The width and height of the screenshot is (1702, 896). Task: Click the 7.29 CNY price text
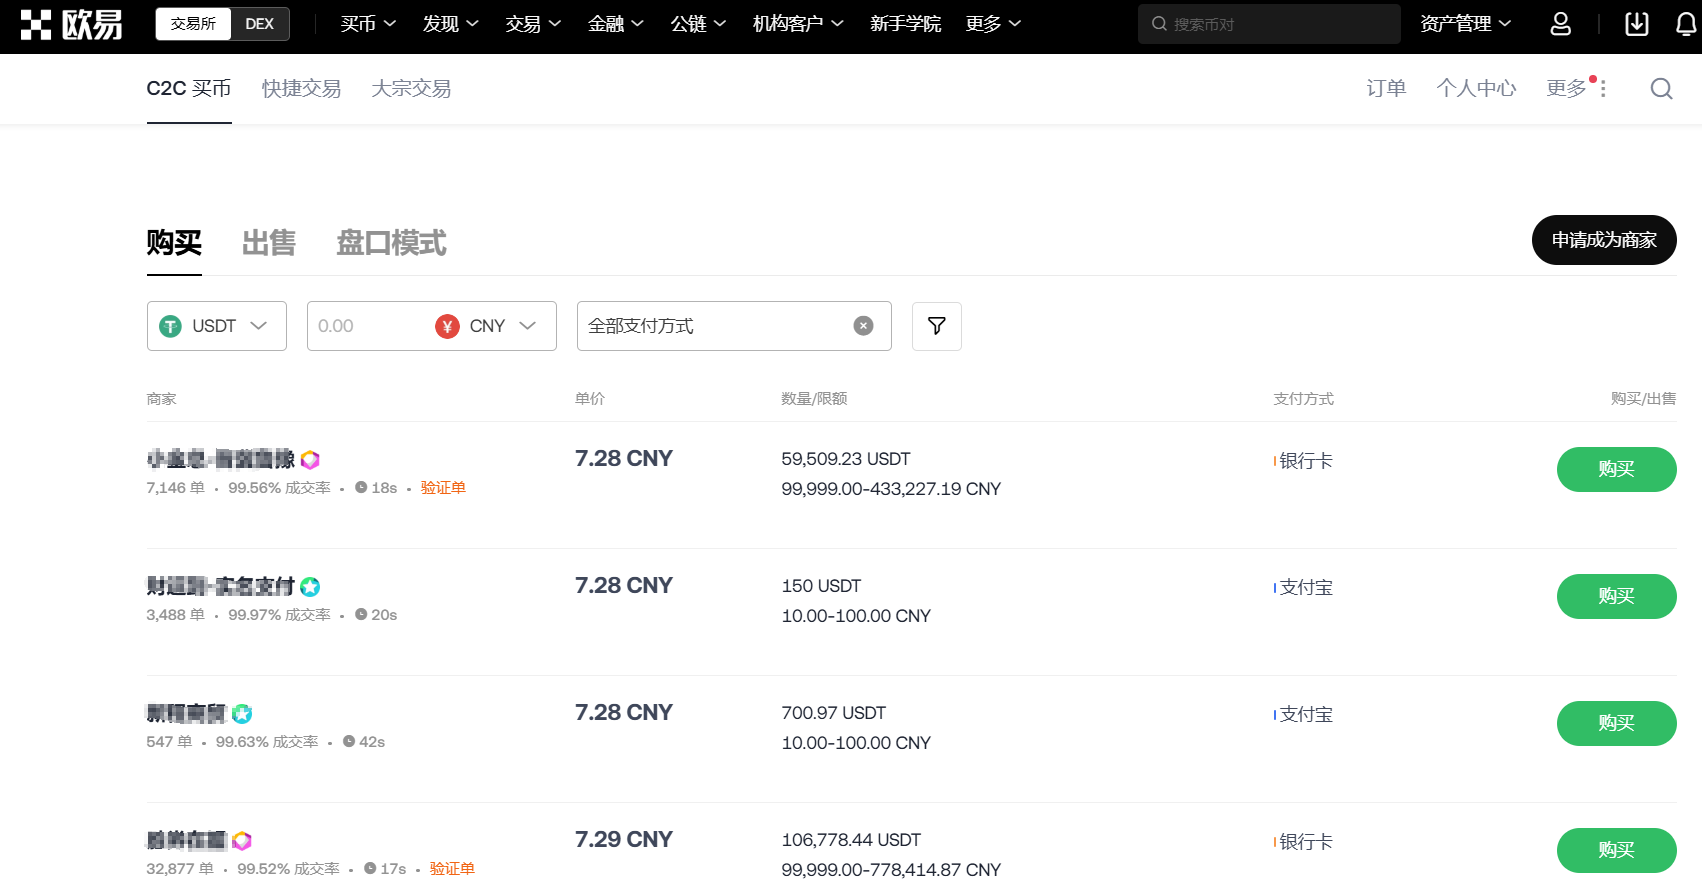(624, 839)
